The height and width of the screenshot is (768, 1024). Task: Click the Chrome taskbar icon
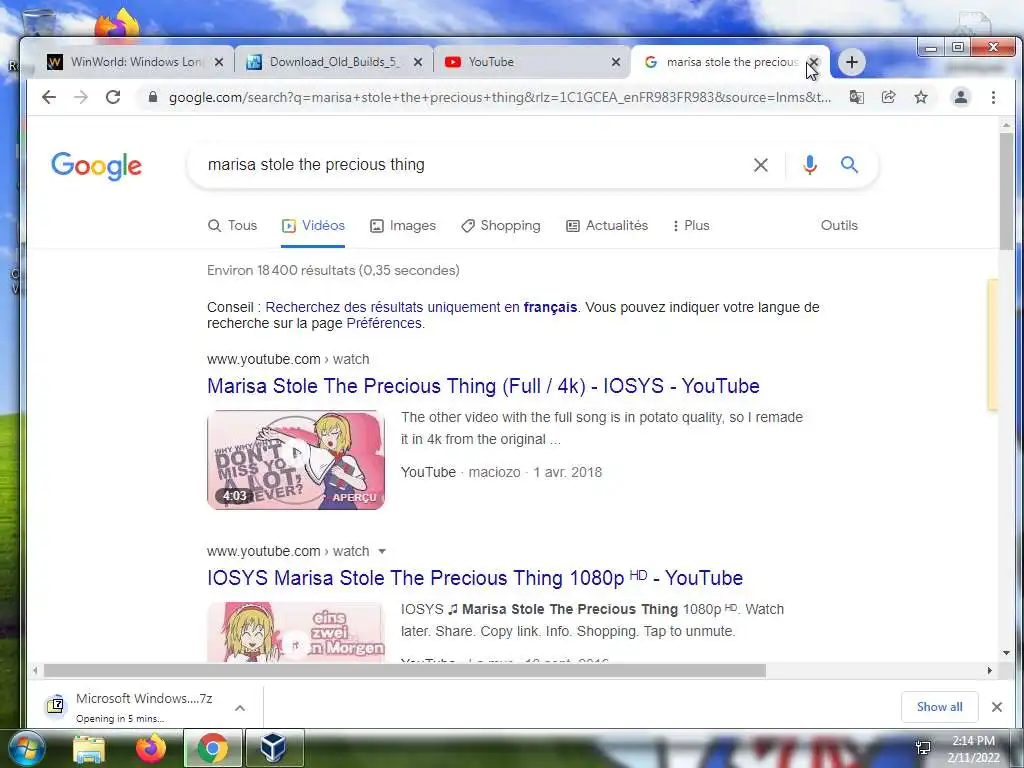212,748
